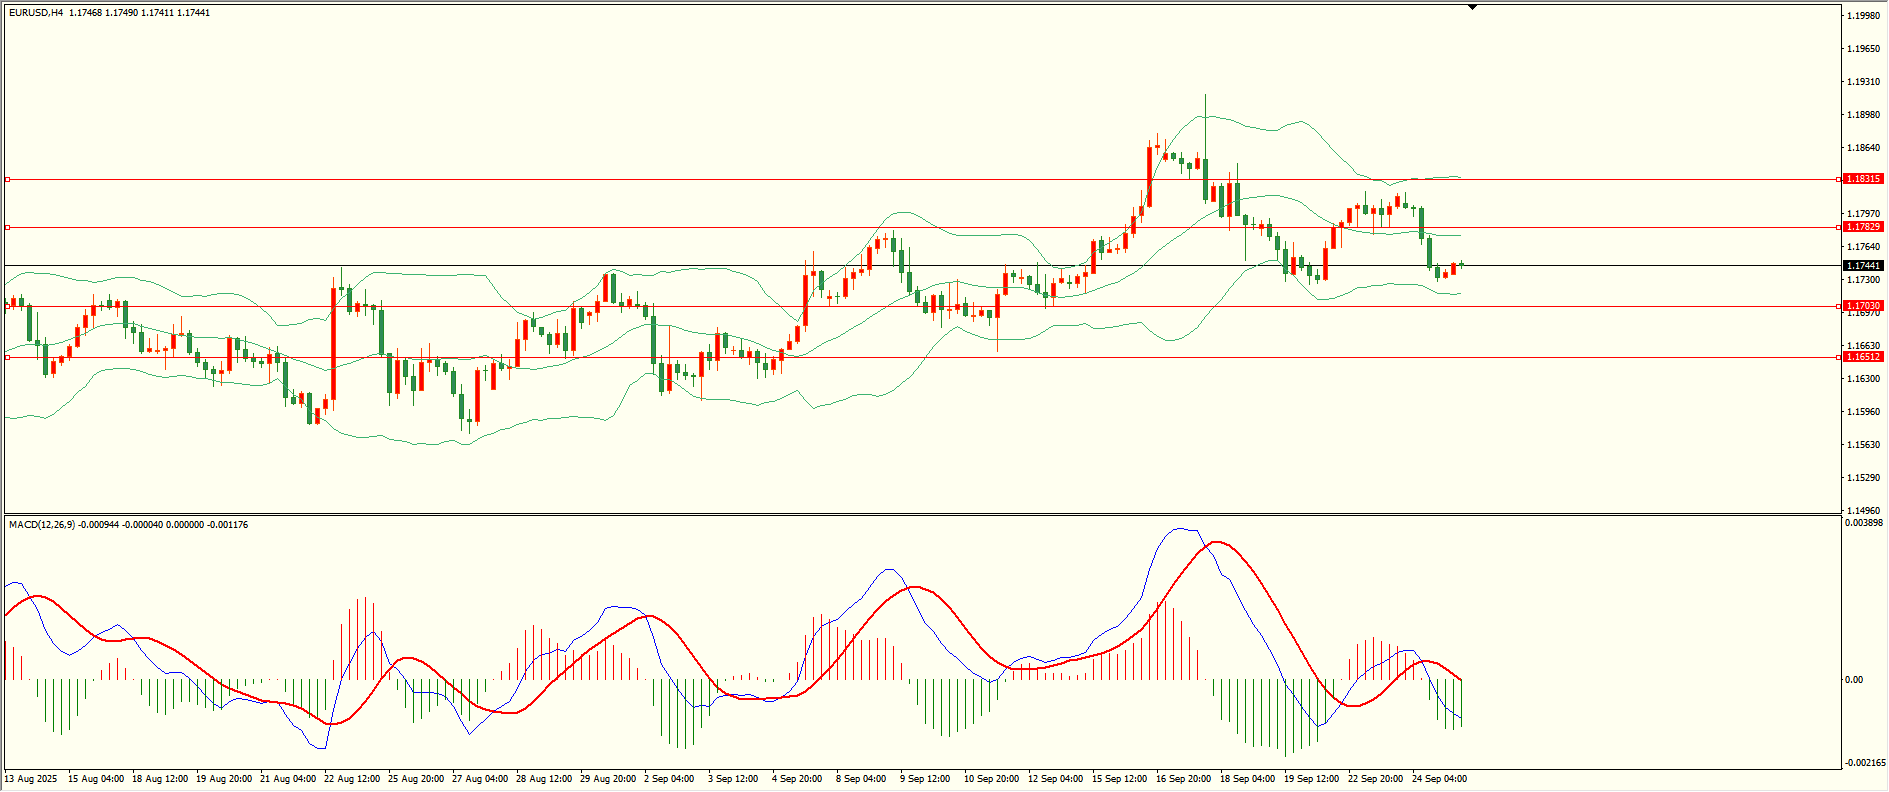The height and width of the screenshot is (792, 1889).
Task: Click the 1.17970 price scale value
Action: pyautogui.click(x=1863, y=214)
